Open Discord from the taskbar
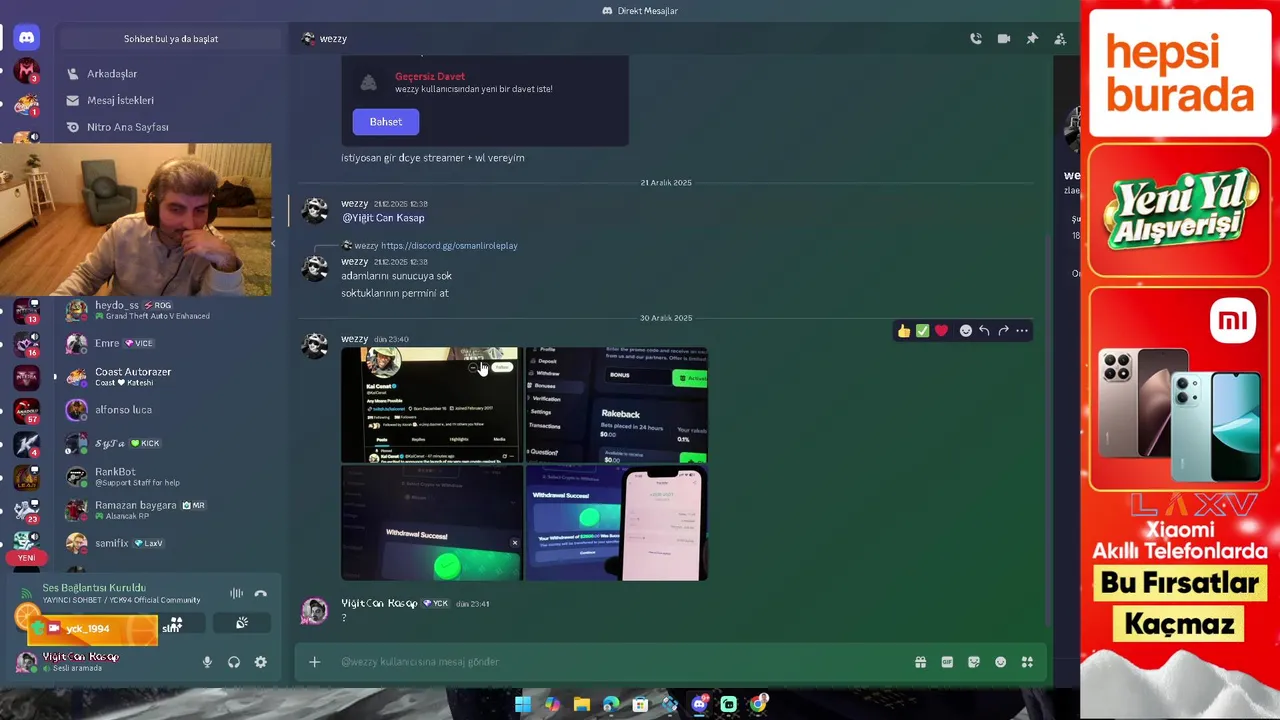 699,705
